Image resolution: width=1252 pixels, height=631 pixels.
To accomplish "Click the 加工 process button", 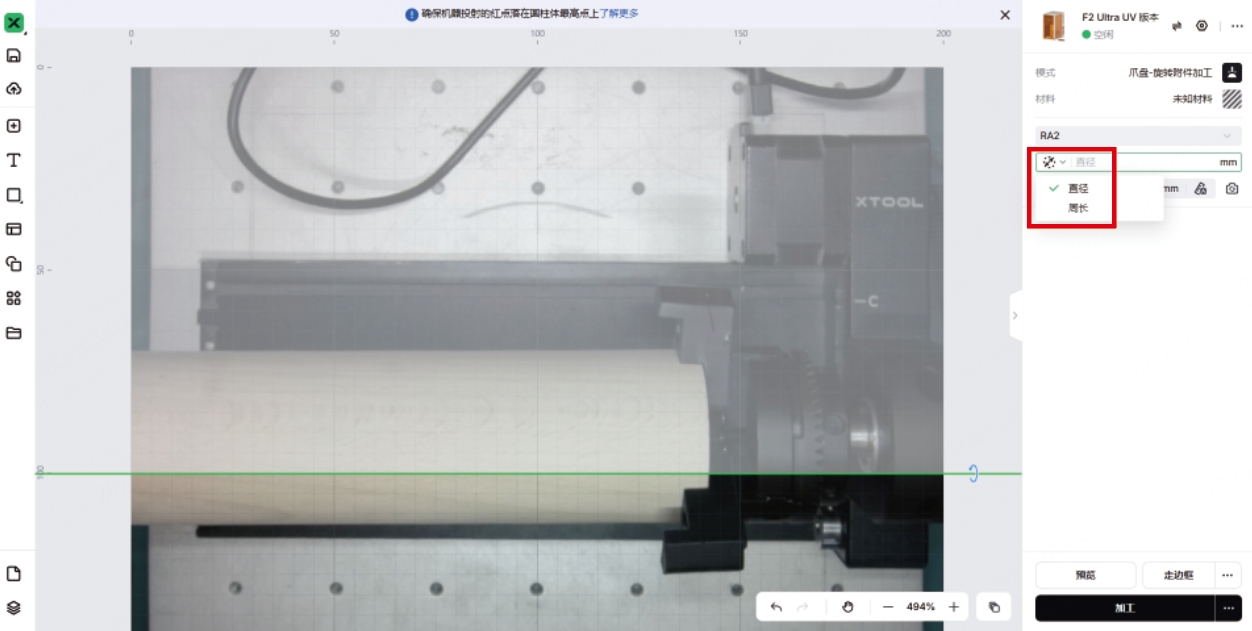I will tap(1125, 608).
